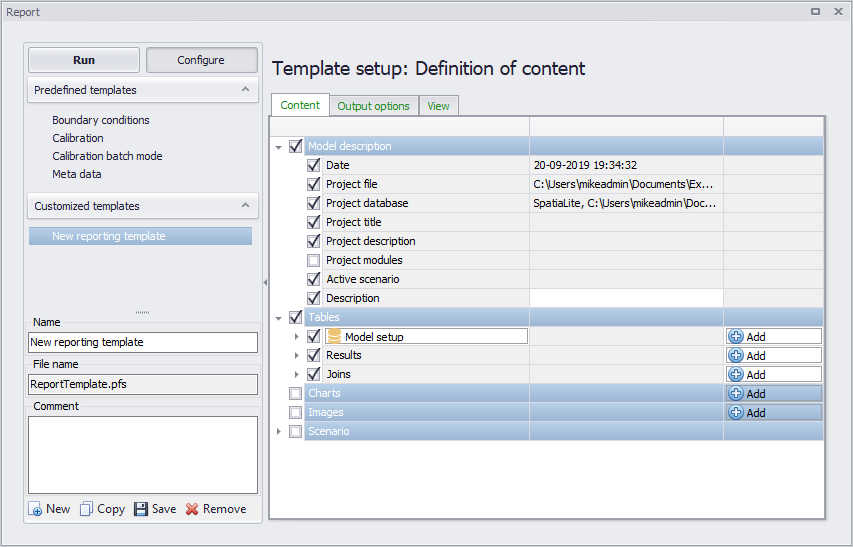
Task: Click the Configure button
Action: 201,60
